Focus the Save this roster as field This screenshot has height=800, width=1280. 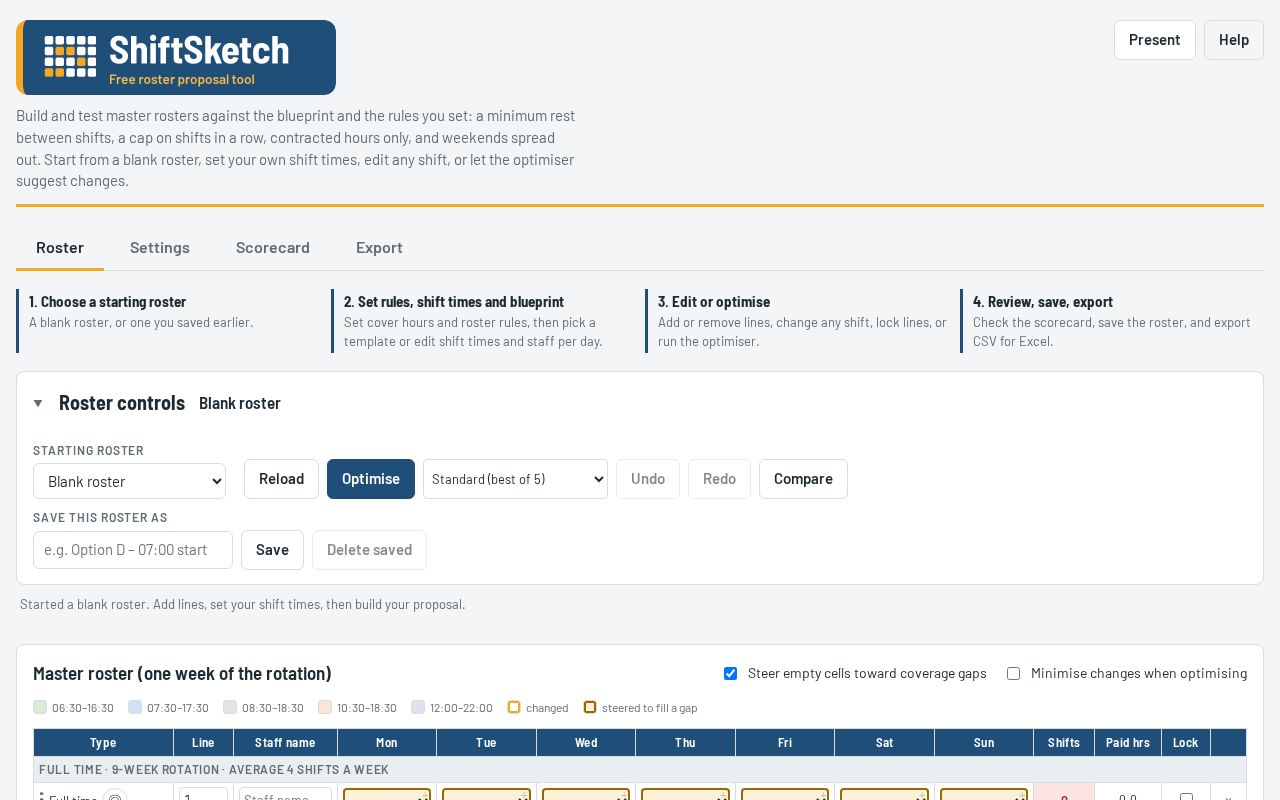pos(133,550)
